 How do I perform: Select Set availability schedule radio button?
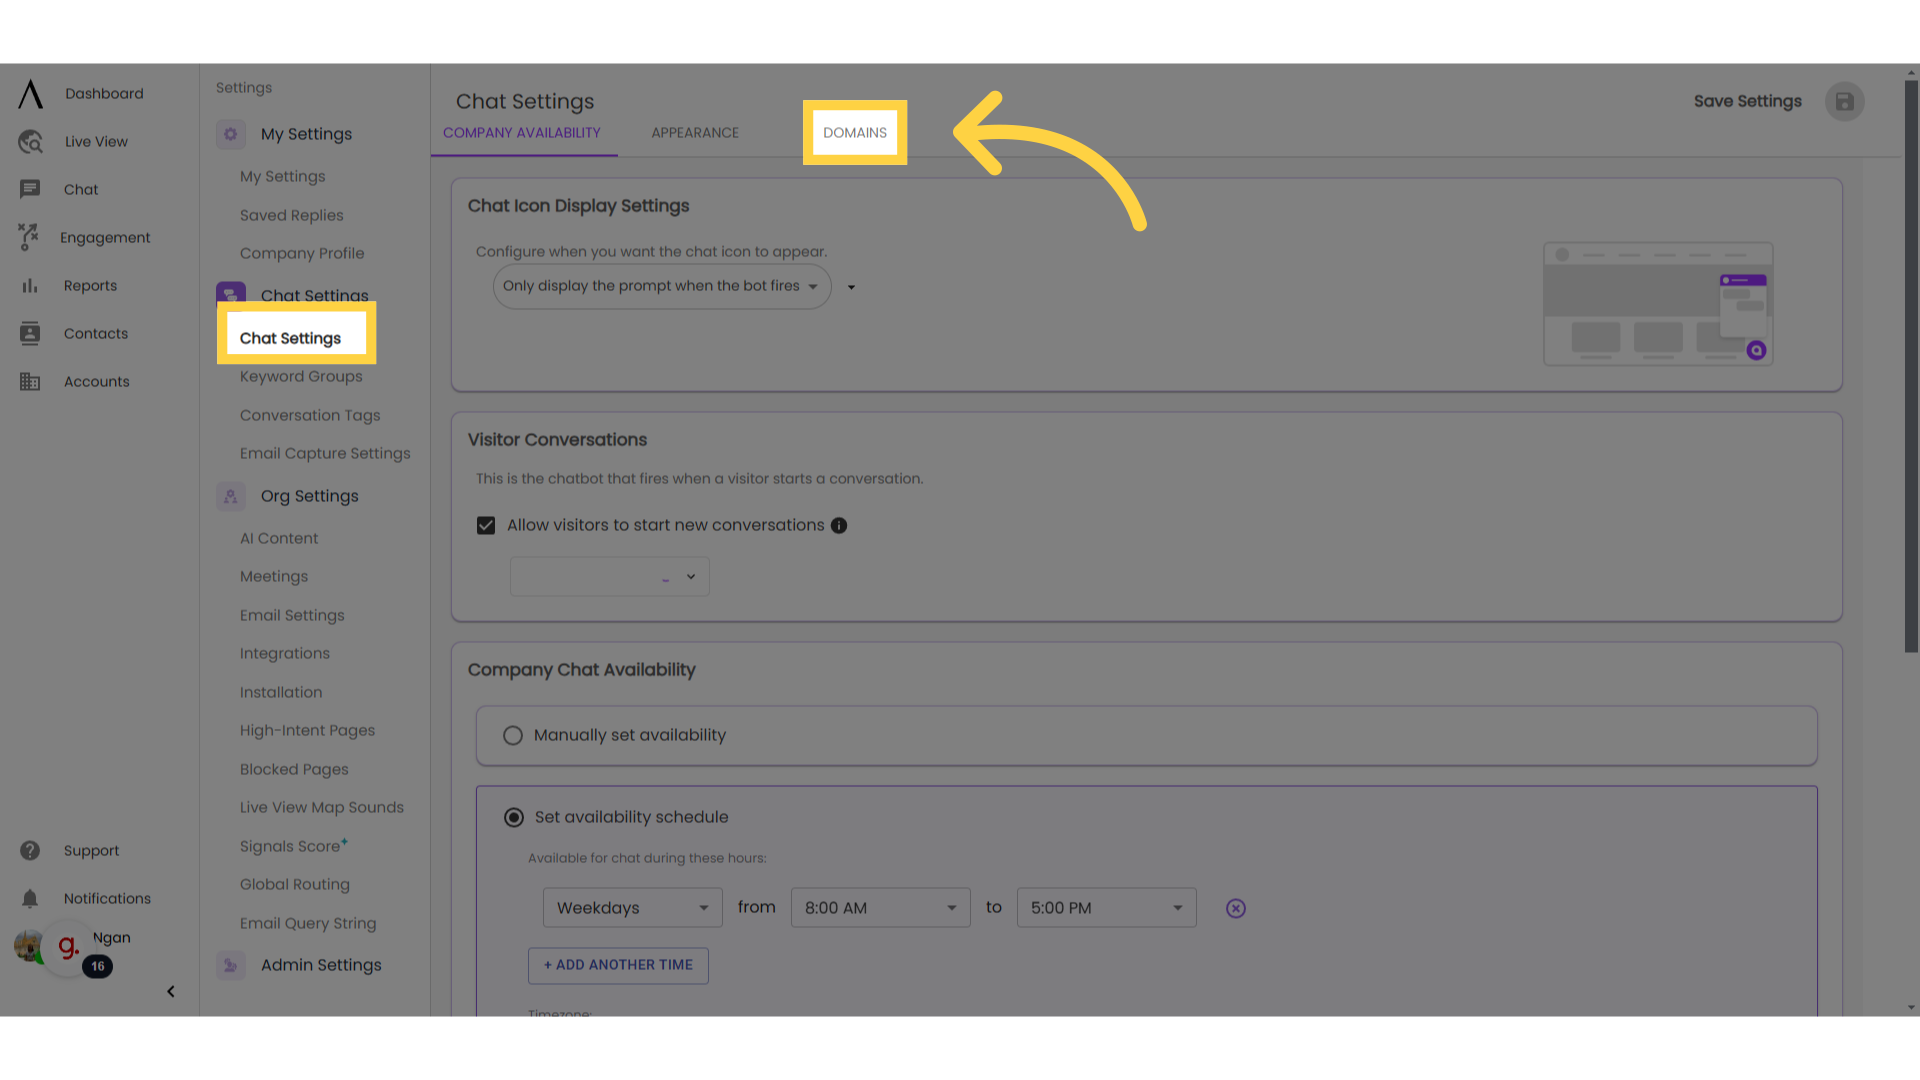tap(513, 816)
